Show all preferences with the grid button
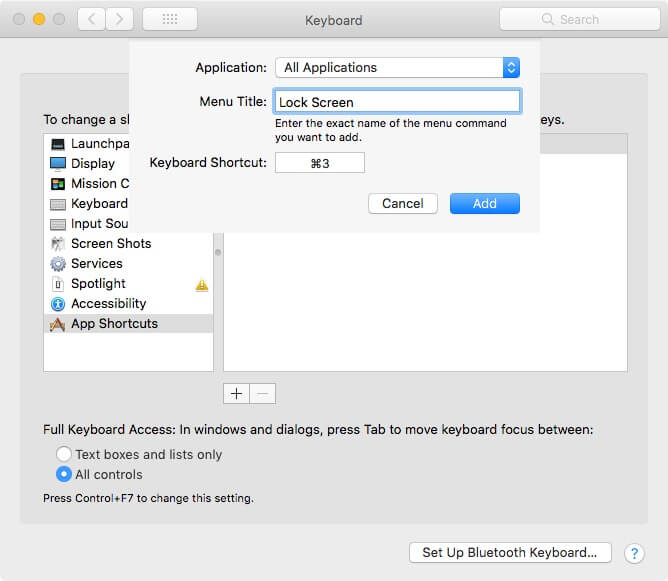 point(170,19)
